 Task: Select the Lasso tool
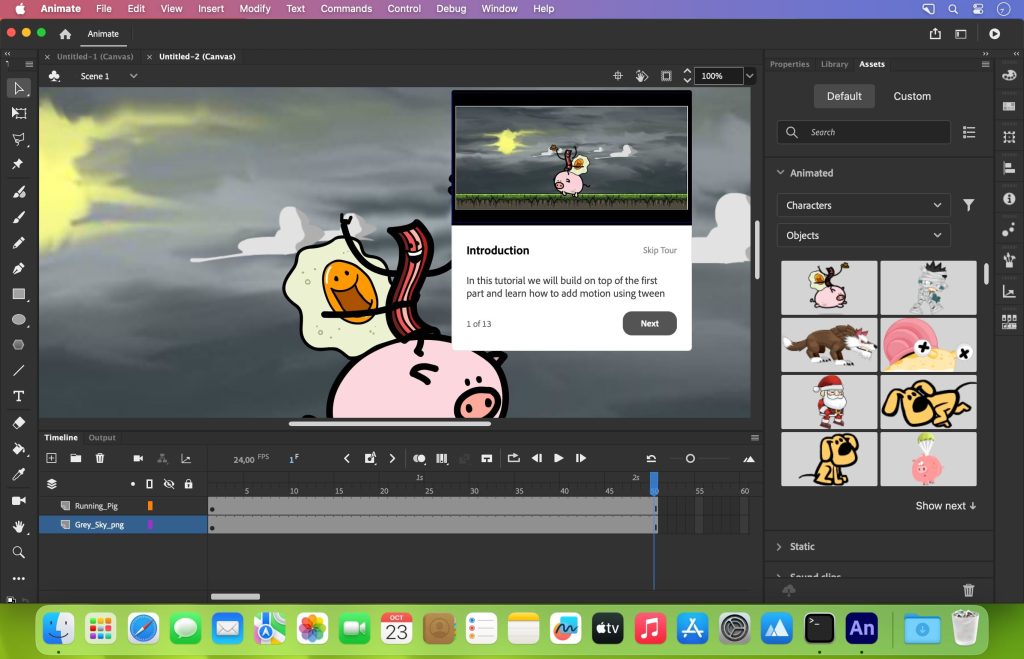coord(18,139)
